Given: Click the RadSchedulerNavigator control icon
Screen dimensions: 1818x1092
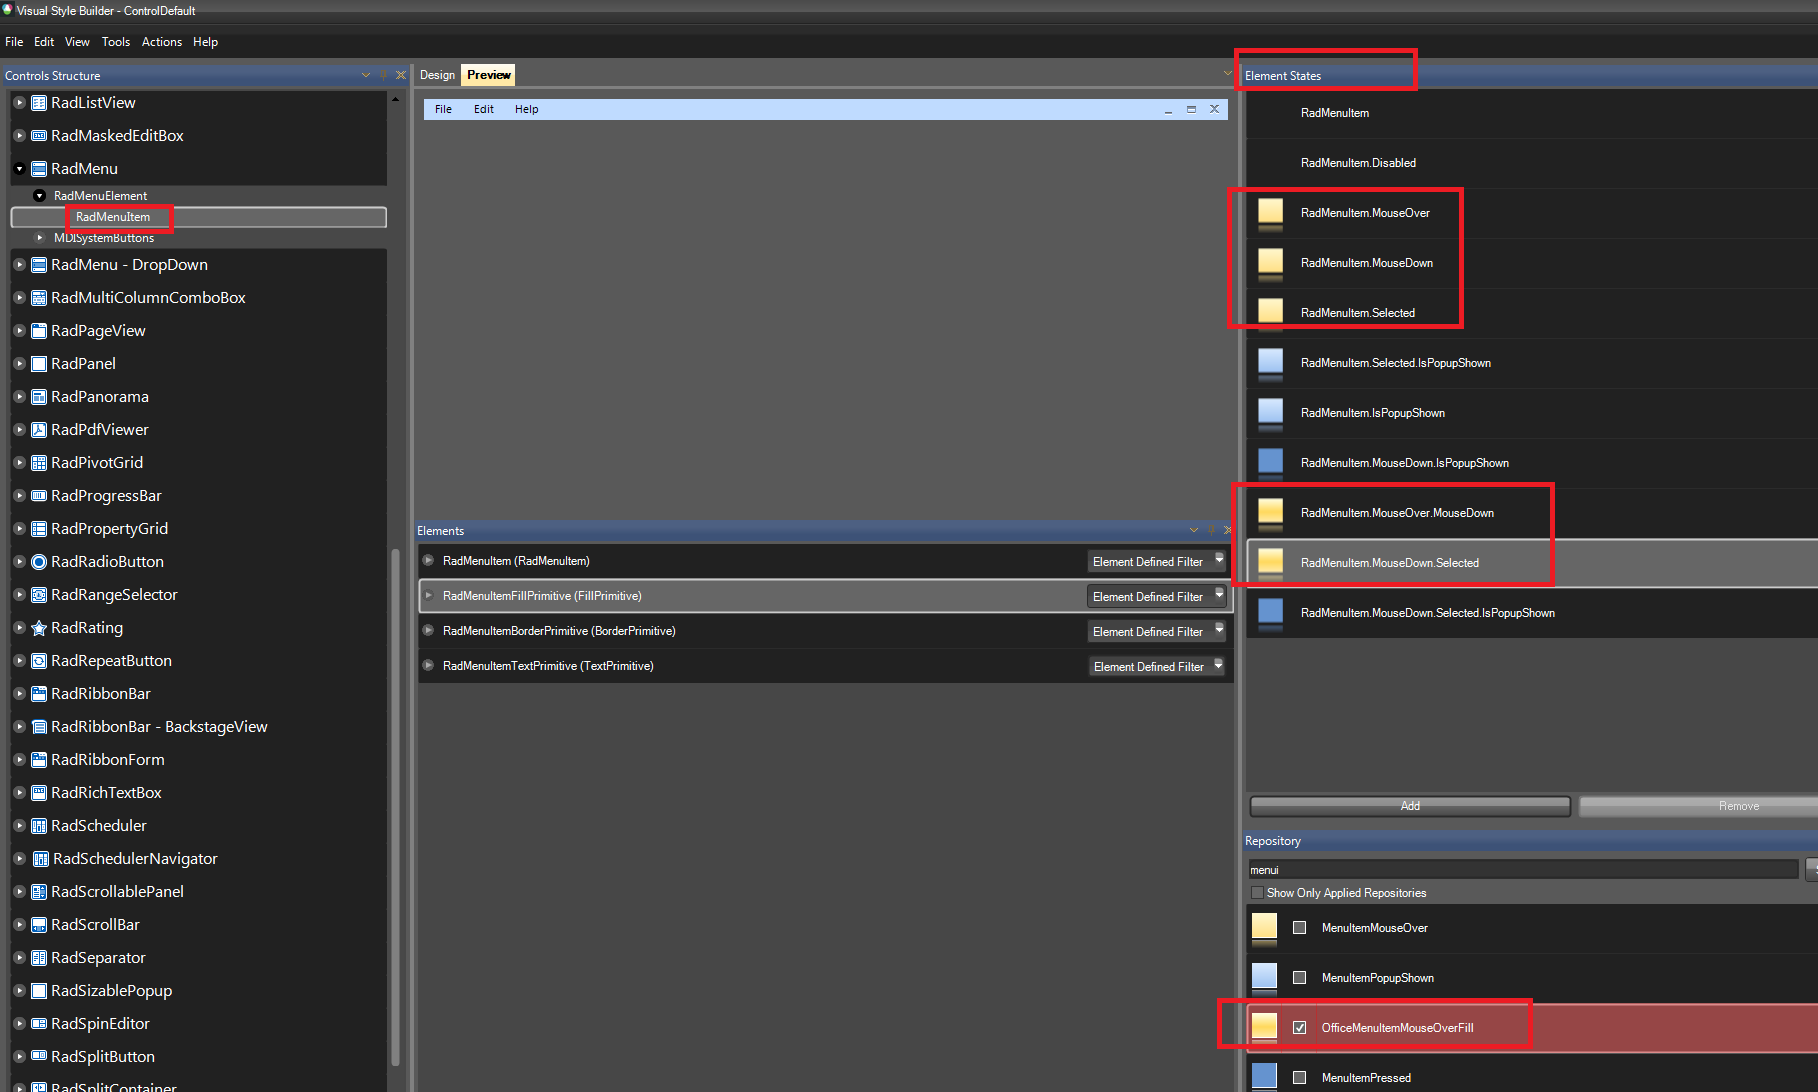Looking at the screenshot, I should pos(41,859).
